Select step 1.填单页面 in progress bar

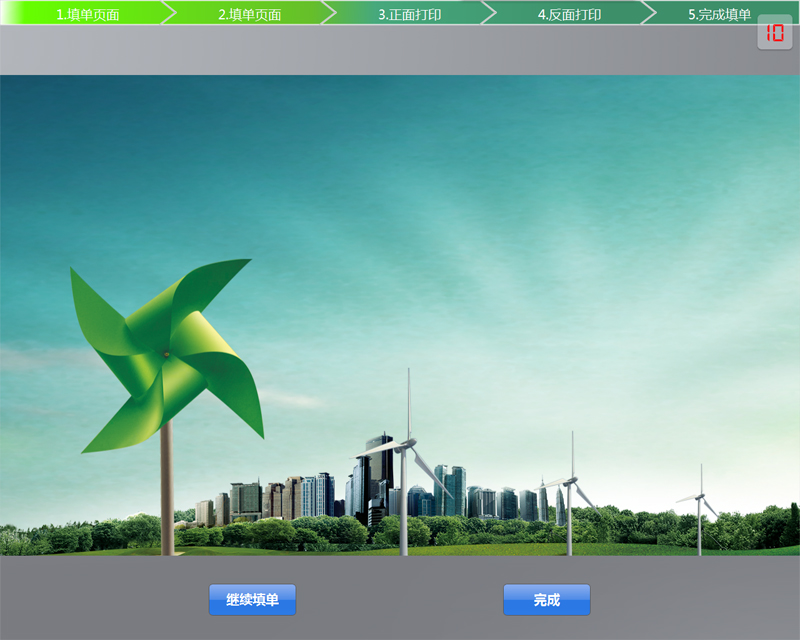pos(87,14)
